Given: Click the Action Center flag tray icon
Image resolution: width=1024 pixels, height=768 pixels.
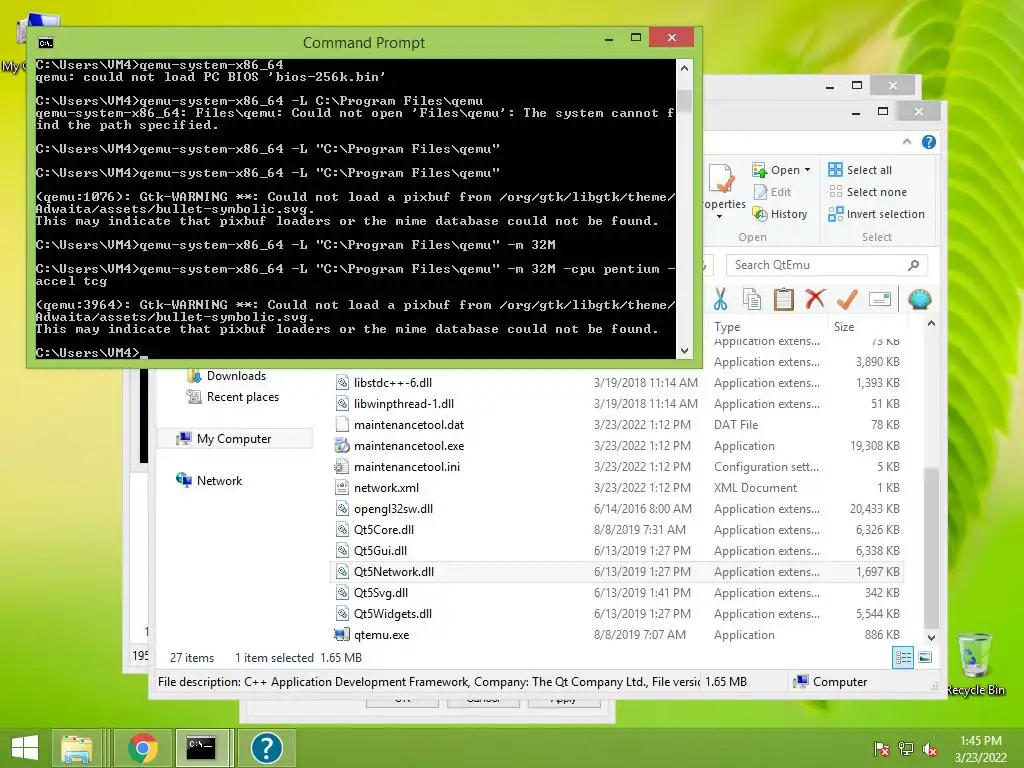Looking at the screenshot, I should [x=881, y=748].
